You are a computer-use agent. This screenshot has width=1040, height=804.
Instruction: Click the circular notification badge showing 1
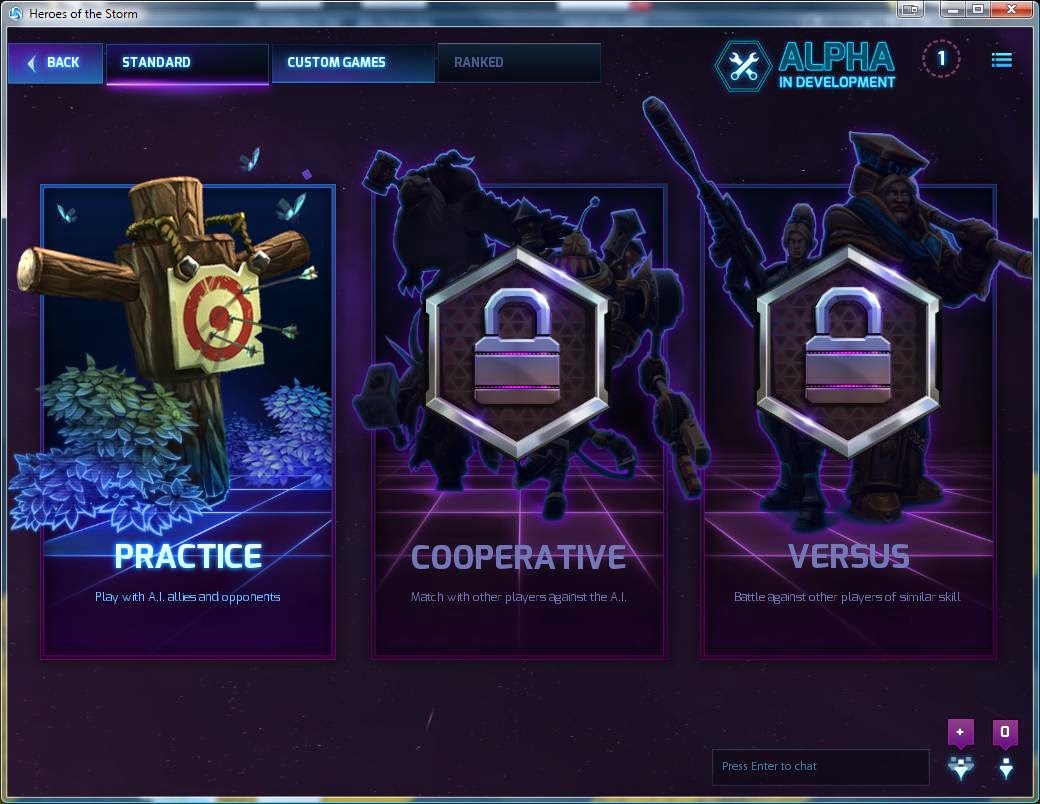[941, 58]
